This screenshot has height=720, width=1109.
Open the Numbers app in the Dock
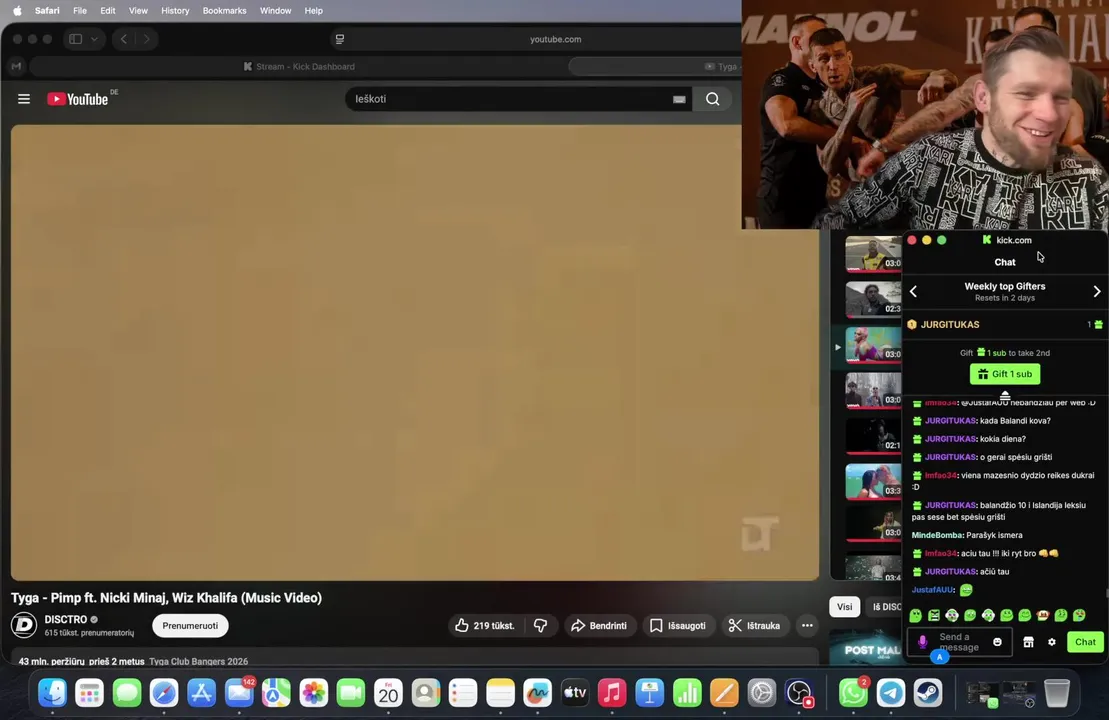pyautogui.click(x=687, y=693)
